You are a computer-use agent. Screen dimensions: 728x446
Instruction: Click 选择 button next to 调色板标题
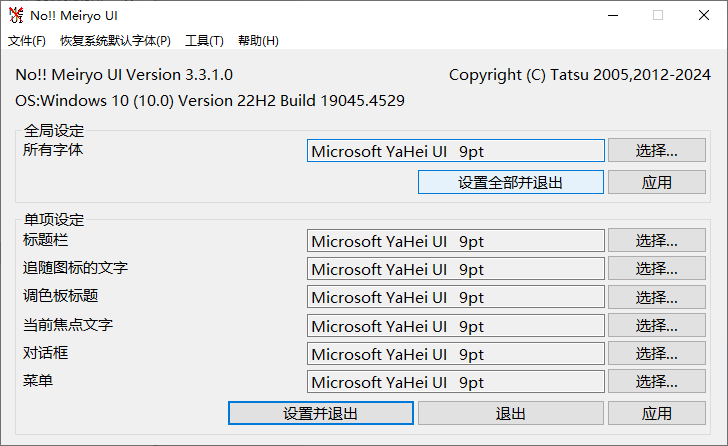pos(656,297)
